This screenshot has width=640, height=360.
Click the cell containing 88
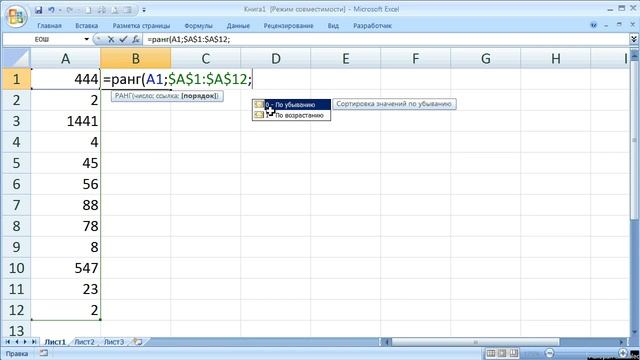point(65,205)
